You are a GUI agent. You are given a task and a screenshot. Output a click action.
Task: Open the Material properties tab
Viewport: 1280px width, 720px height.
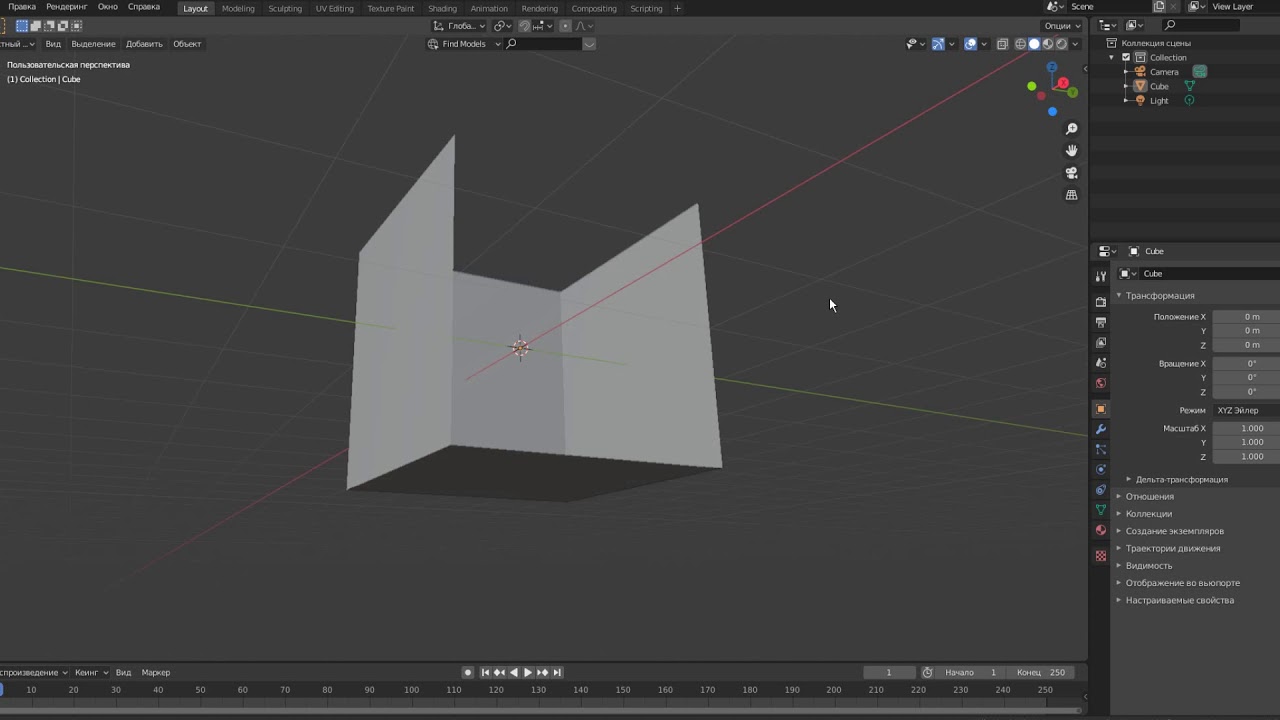click(x=1101, y=530)
